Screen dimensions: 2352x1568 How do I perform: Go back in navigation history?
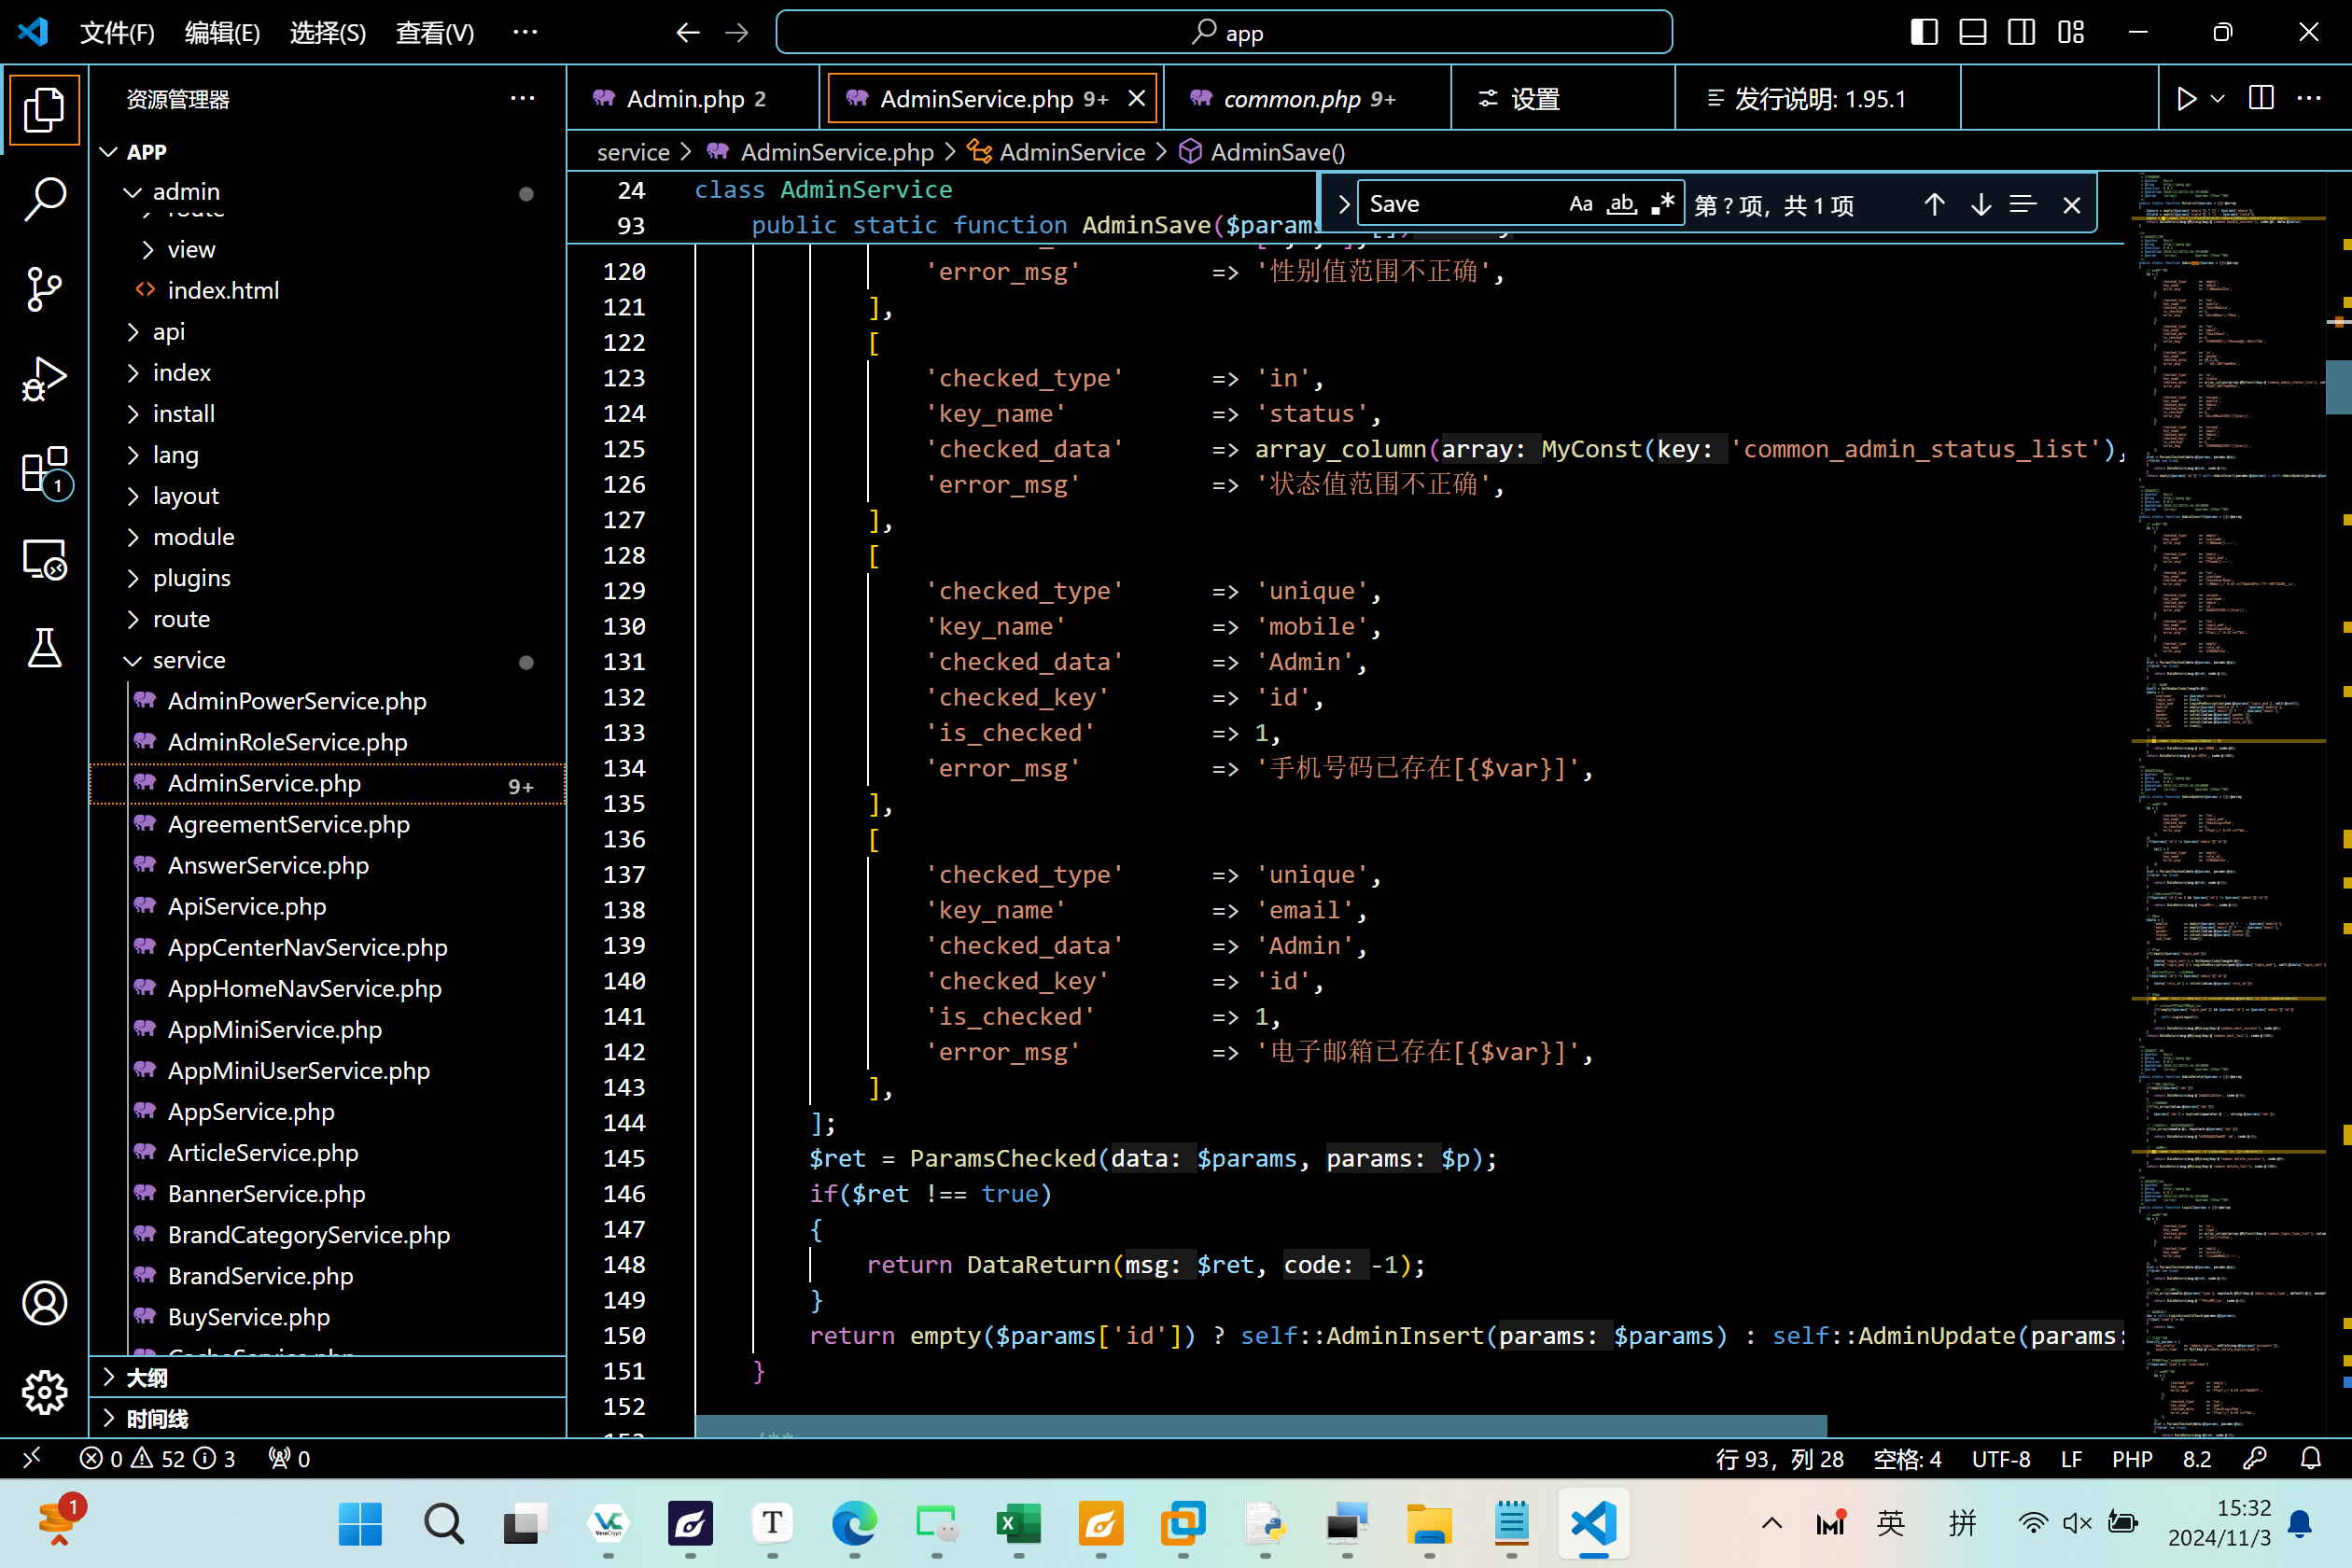coord(687,33)
